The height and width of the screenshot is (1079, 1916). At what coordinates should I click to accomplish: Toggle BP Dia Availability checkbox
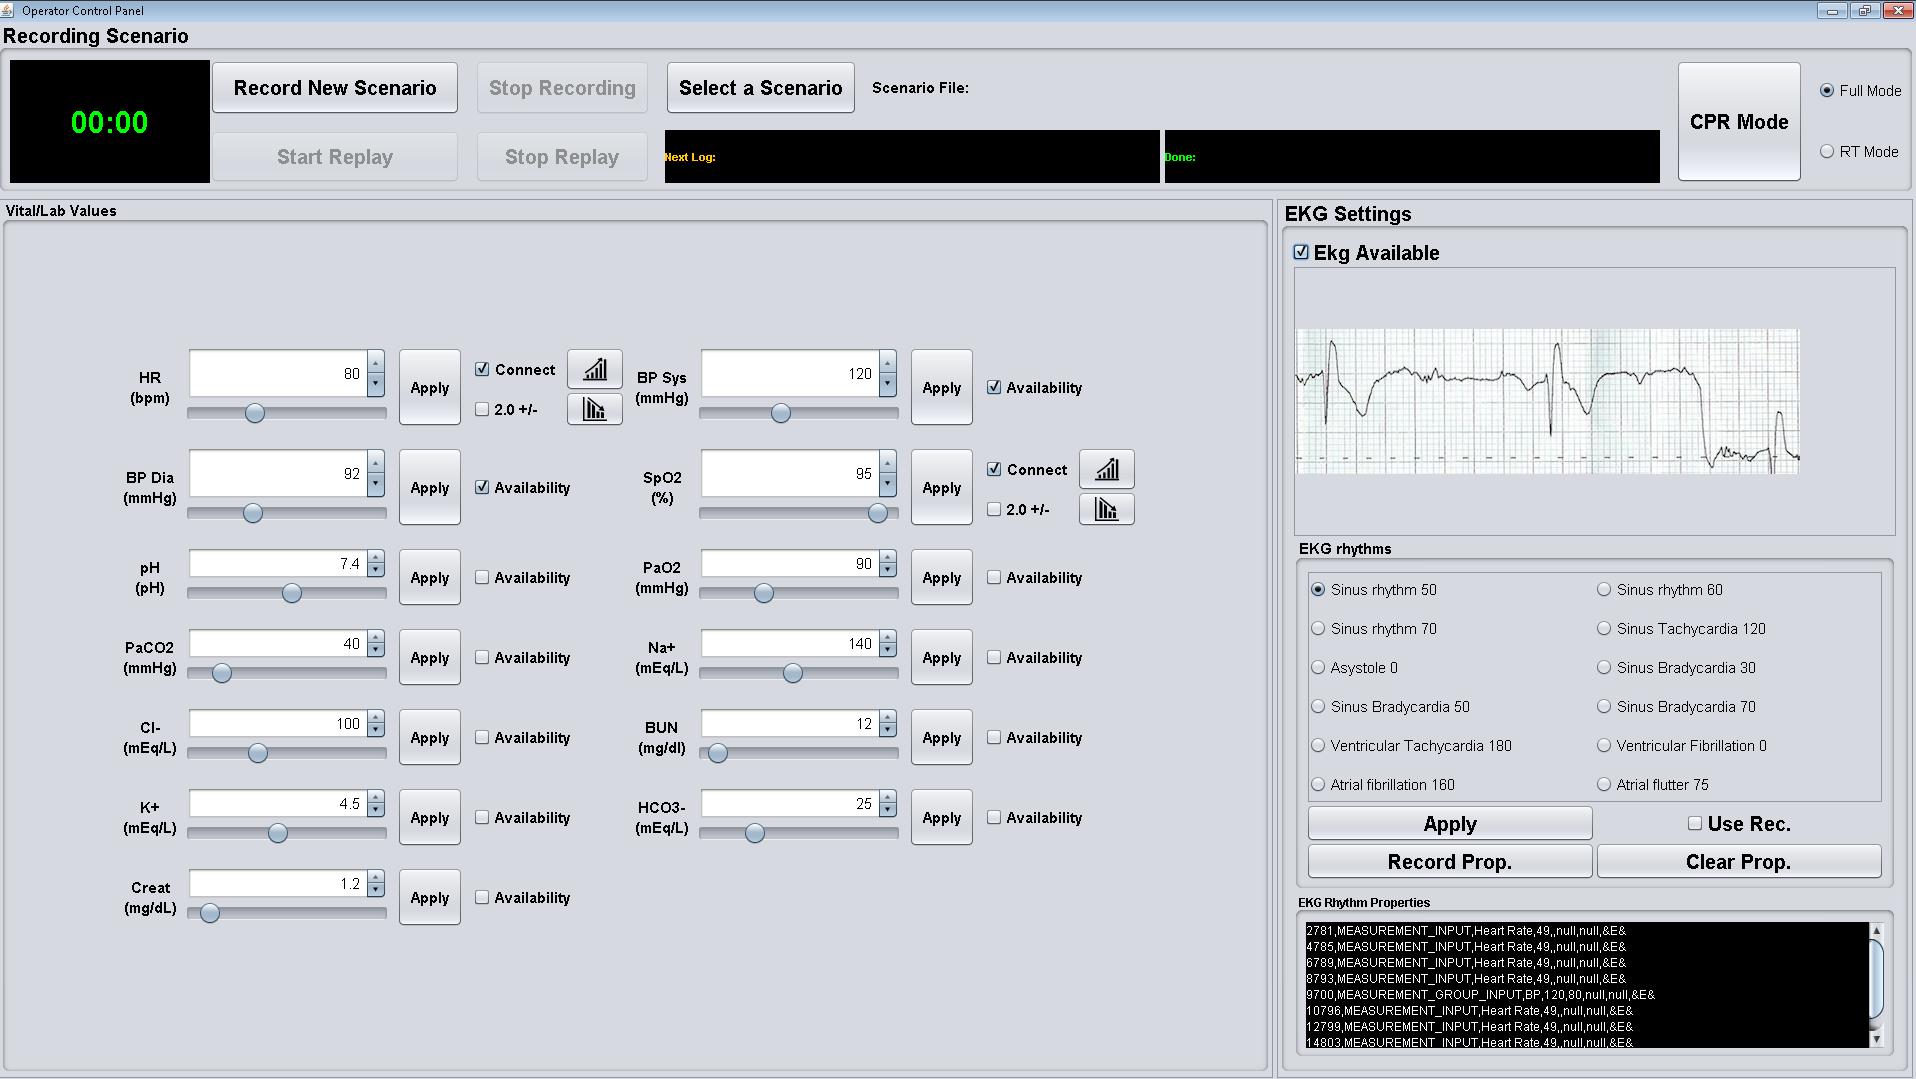tap(482, 487)
